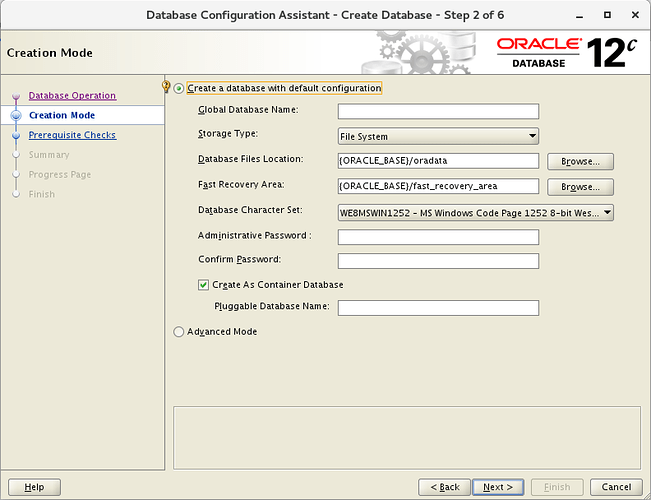
Task: Click the Progress Page step label
Action: tap(60, 174)
